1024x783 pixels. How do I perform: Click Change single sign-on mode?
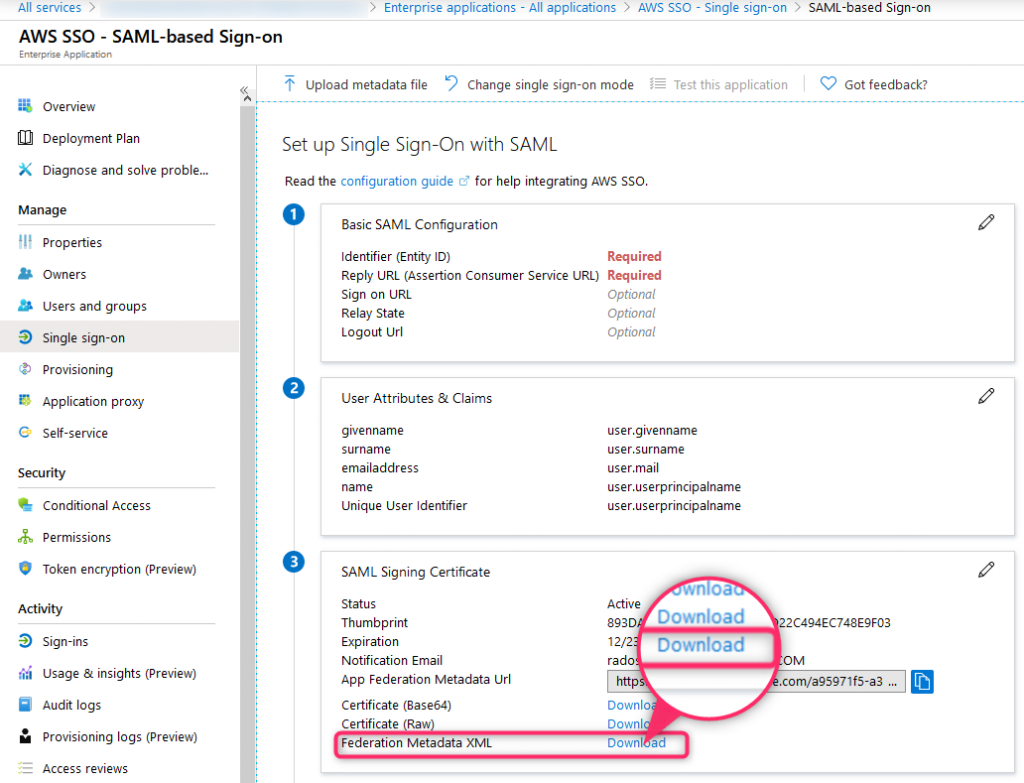point(539,84)
